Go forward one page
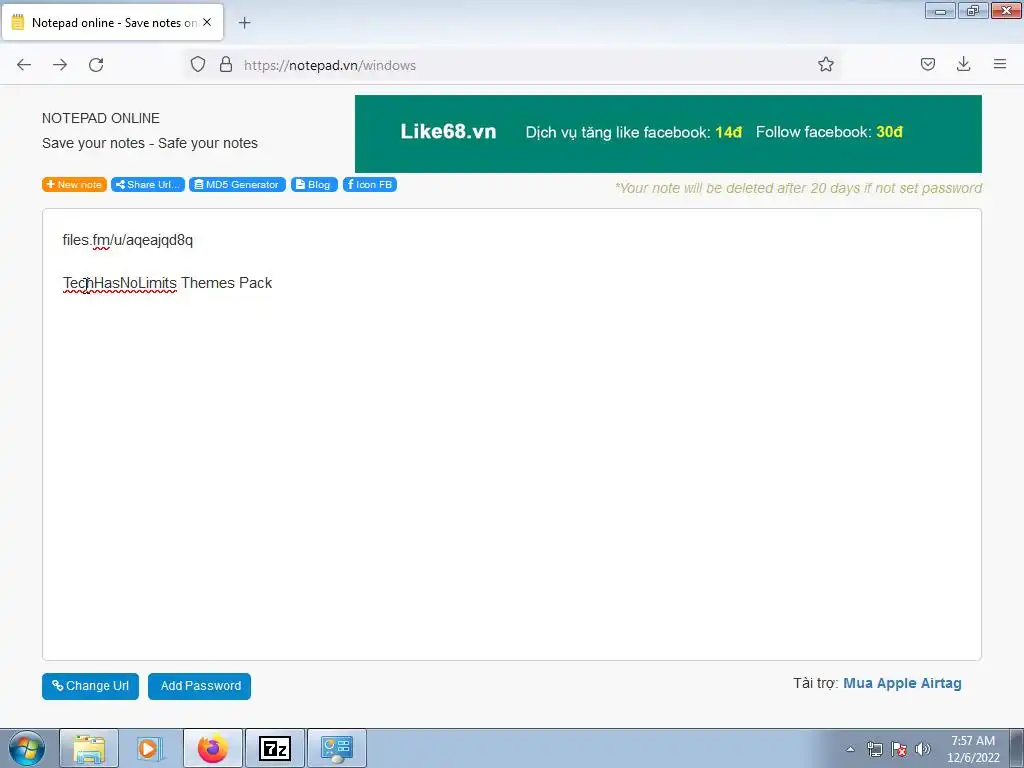The height and width of the screenshot is (768, 1024). coord(60,65)
